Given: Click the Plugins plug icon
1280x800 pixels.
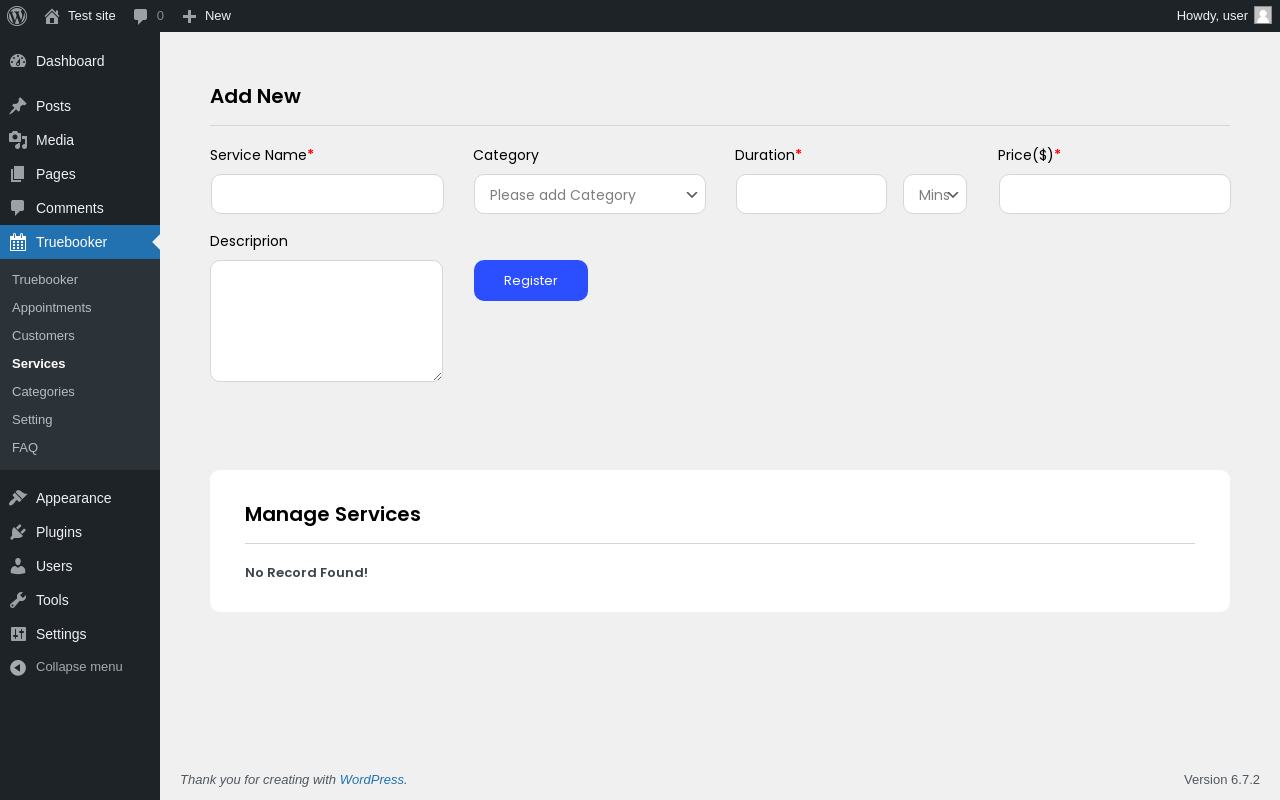Looking at the screenshot, I should click(18, 532).
